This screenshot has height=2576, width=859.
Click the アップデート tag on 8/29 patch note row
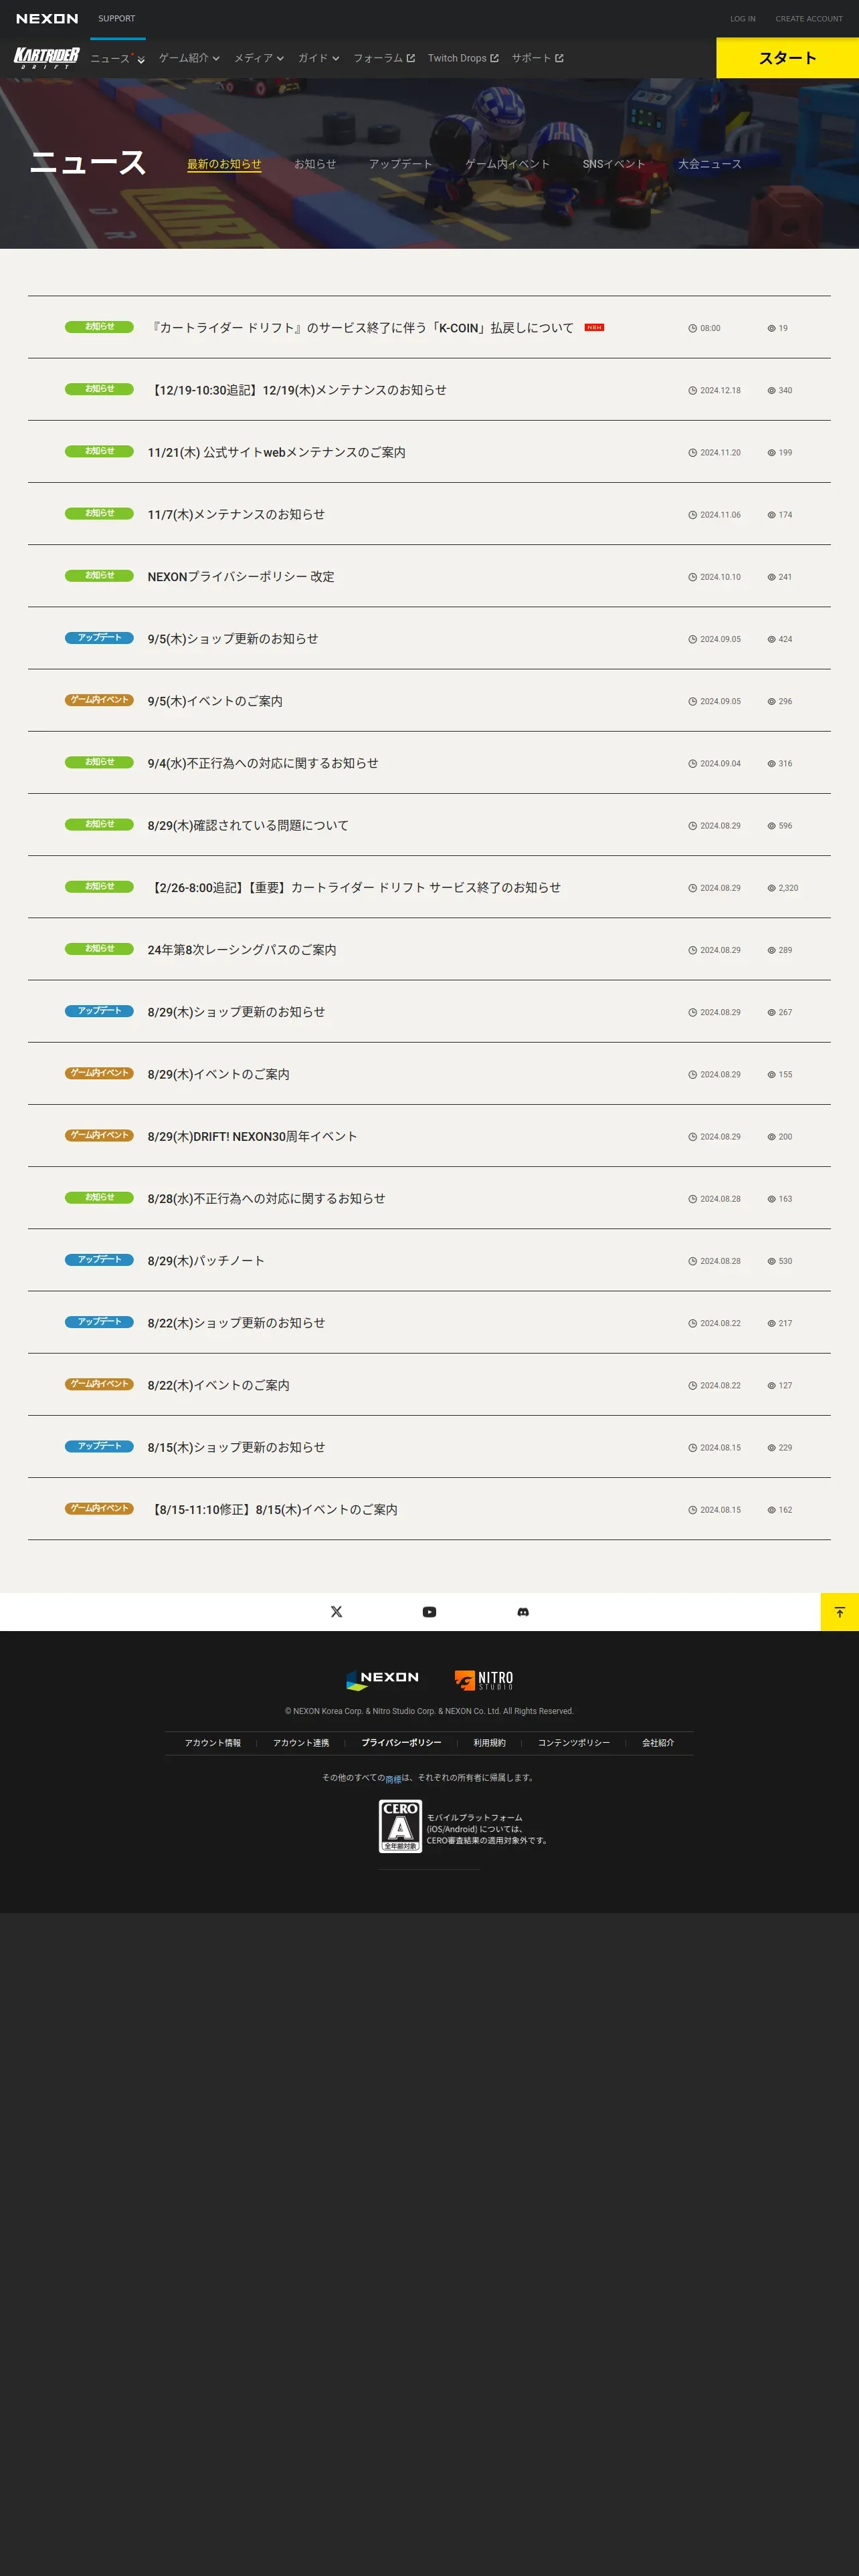[x=99, y=1259]
